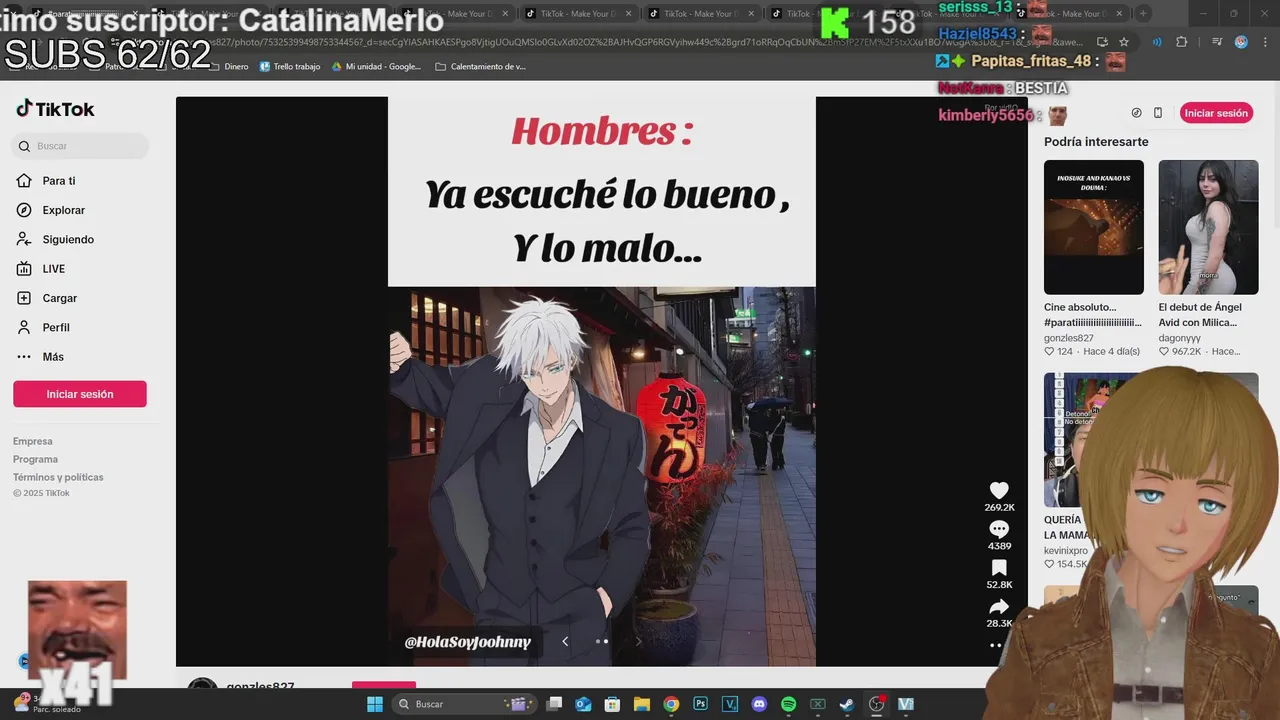Open the Empresa footer link
Viewport: 1280px width, 720px height.
click(x=33, y=441)
